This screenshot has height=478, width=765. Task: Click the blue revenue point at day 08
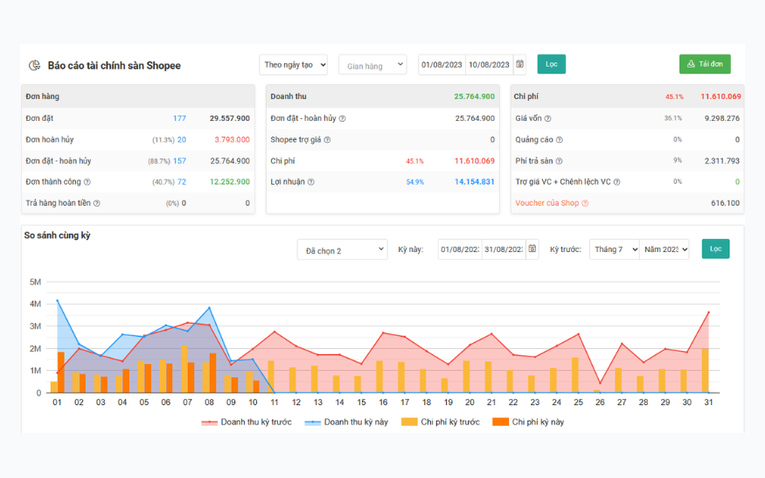click(209, 308)
